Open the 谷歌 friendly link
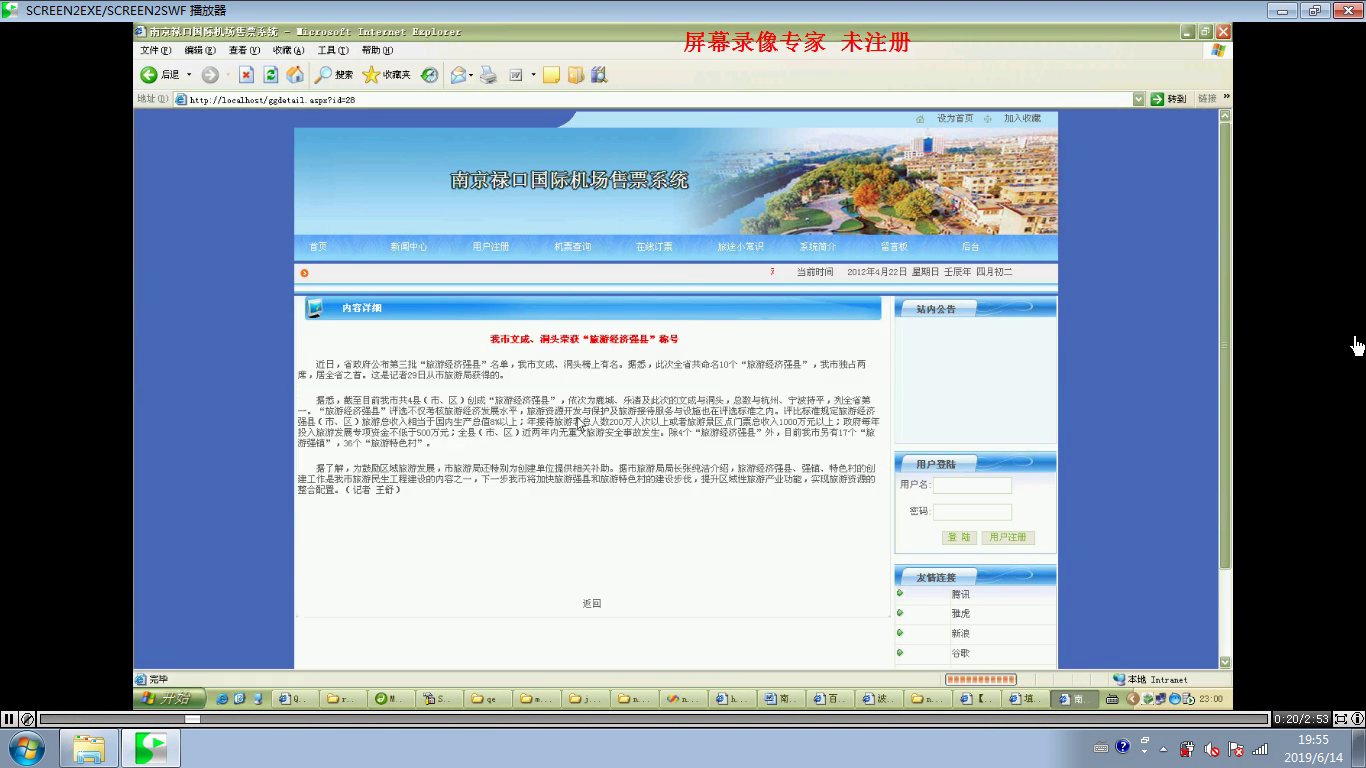This screenshot has width=1366, height=768. [x=960, y=653]
